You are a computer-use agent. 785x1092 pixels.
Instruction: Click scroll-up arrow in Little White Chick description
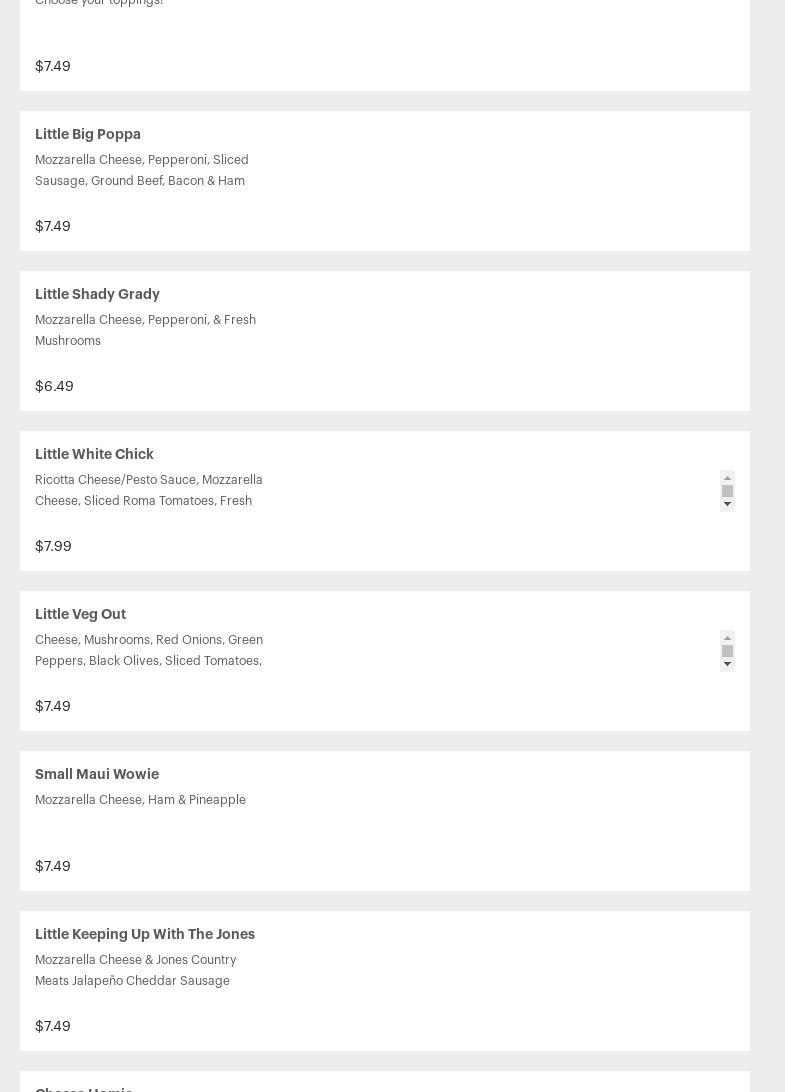727,477
